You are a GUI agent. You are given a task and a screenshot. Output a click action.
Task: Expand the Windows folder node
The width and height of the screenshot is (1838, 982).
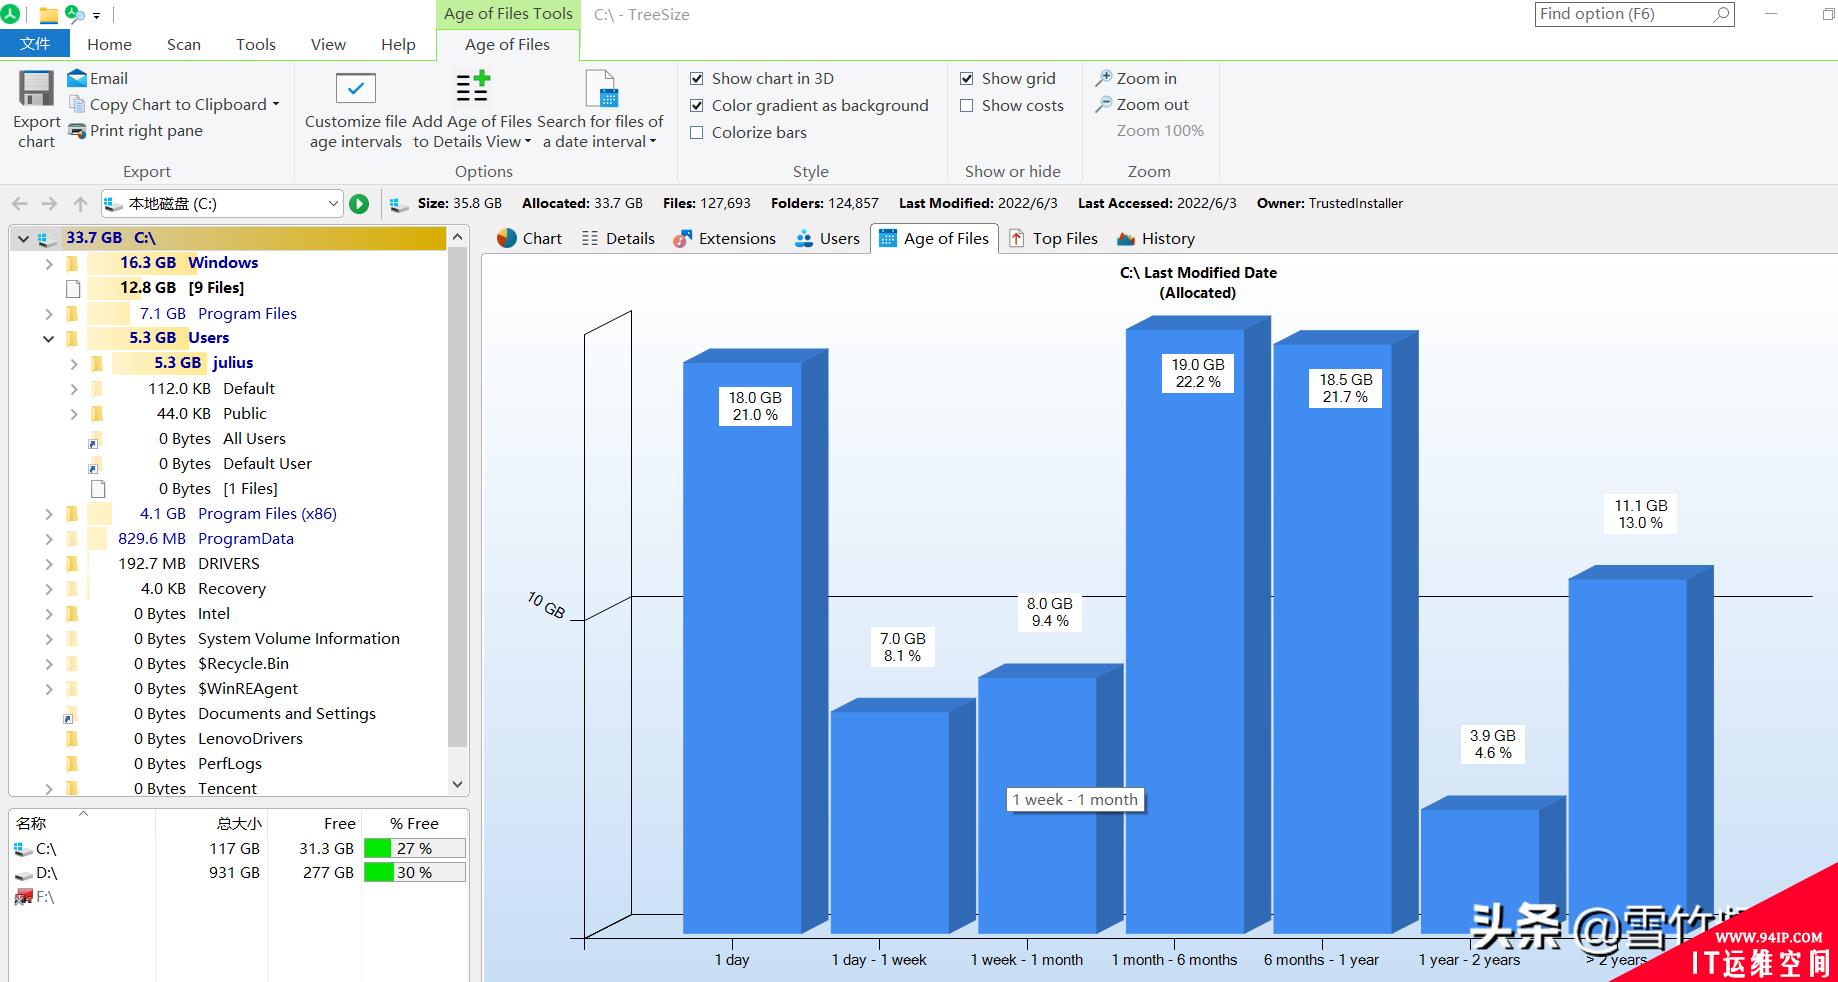coord(49,263)
